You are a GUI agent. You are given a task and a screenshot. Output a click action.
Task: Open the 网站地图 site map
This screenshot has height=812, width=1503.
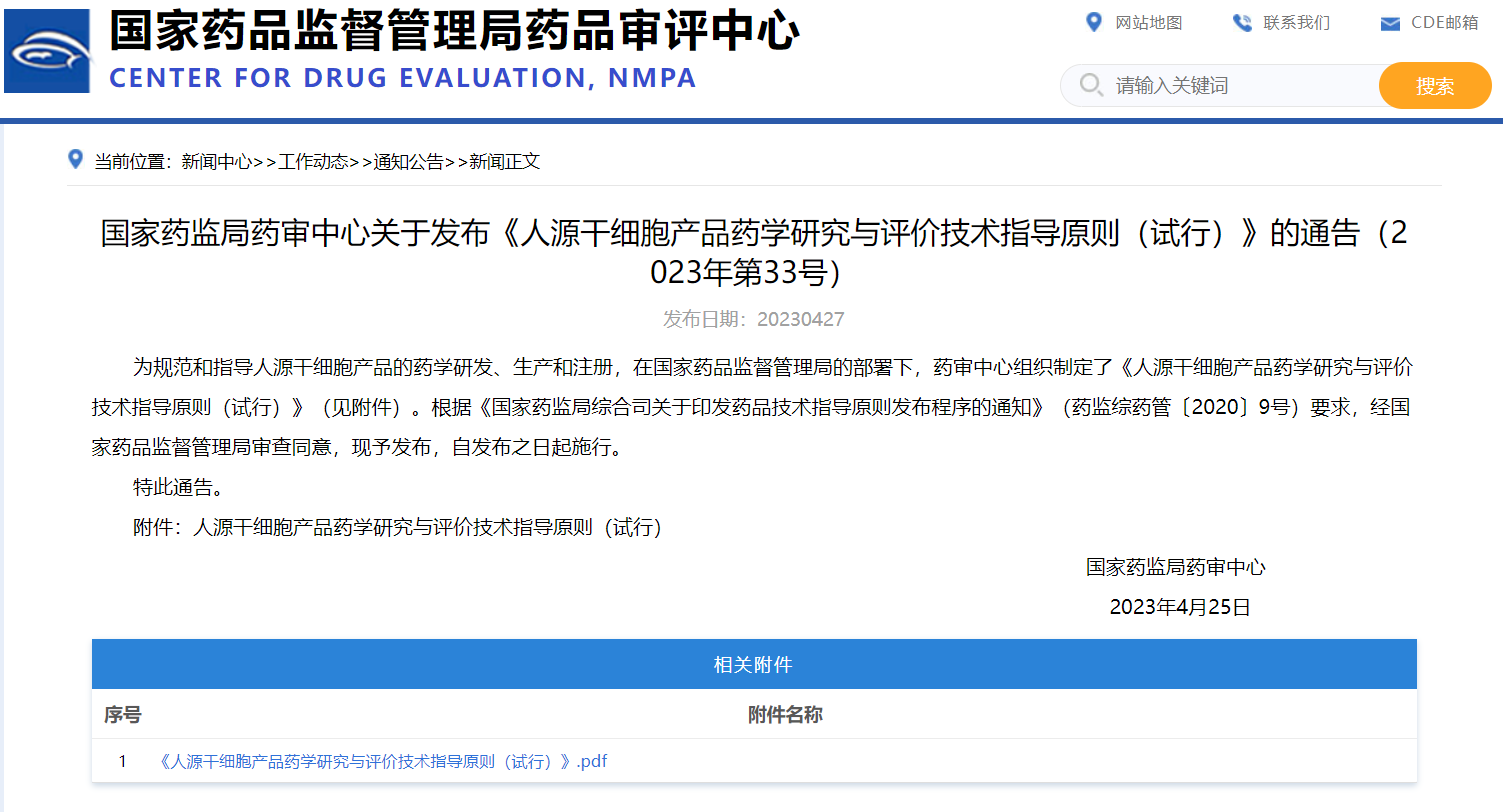coord(1148,22)
